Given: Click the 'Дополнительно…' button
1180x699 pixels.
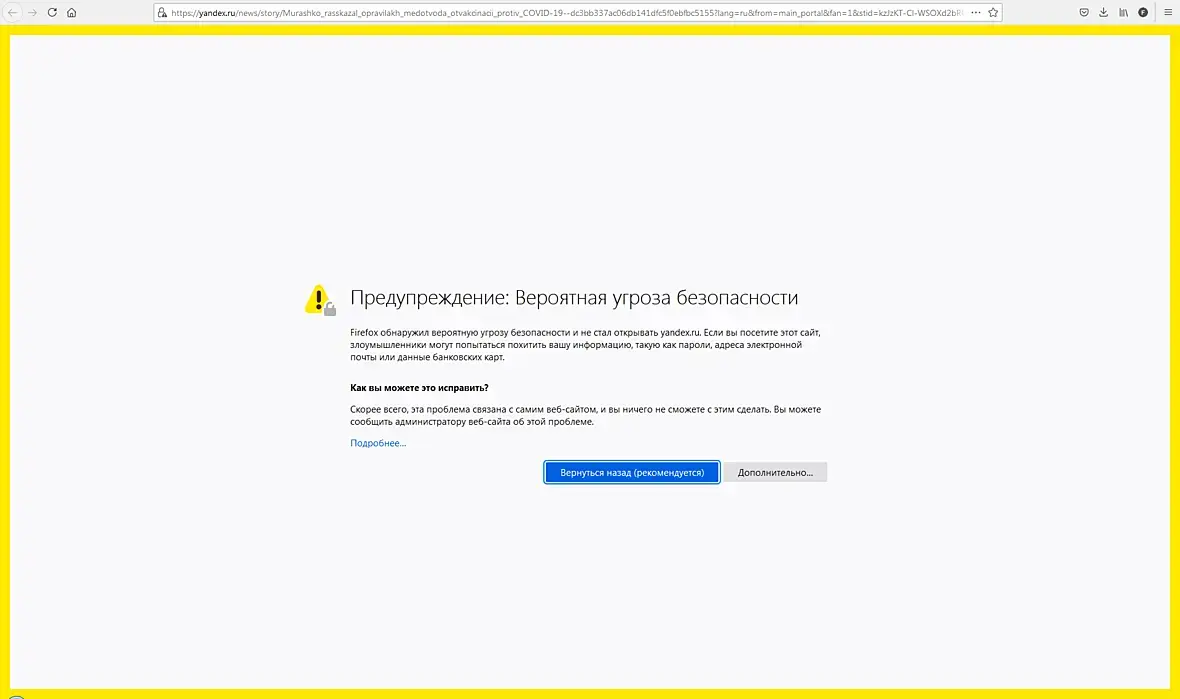Looking at the screenshot, I should tap(775, 473).
